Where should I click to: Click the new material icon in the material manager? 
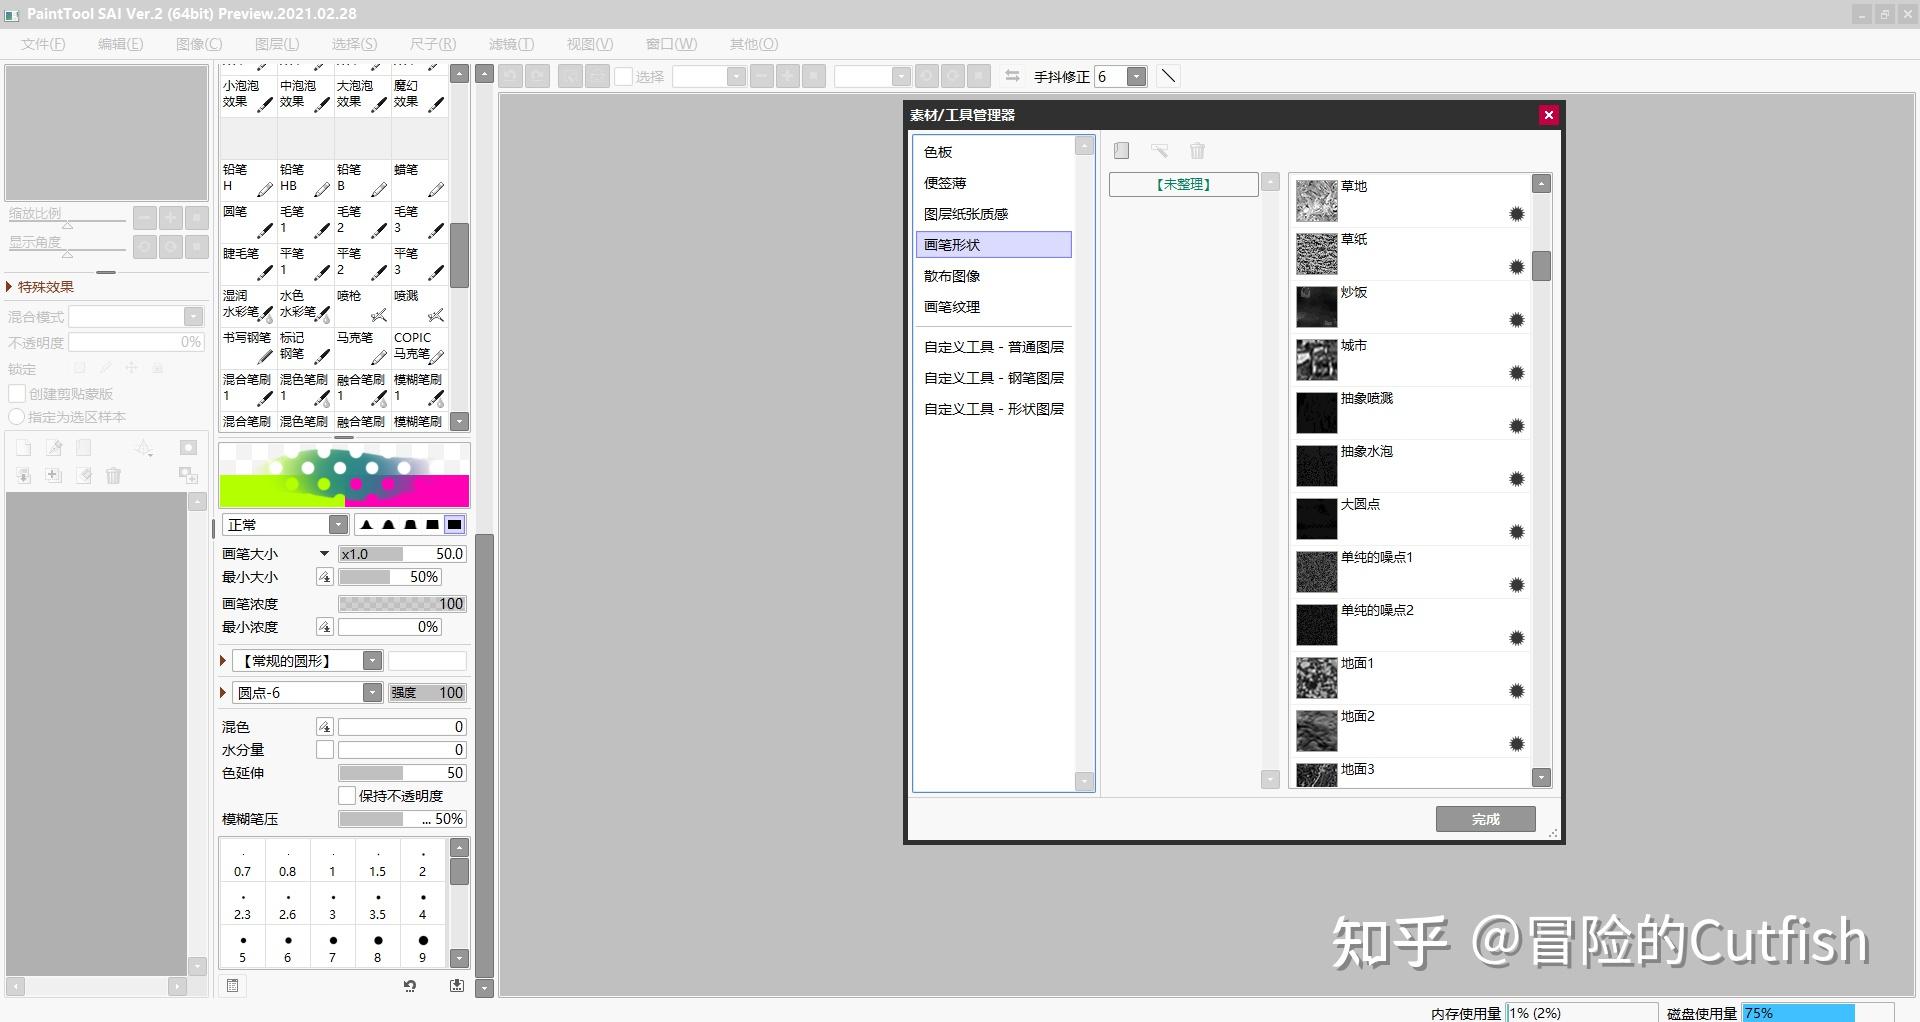coord(1121,150)
